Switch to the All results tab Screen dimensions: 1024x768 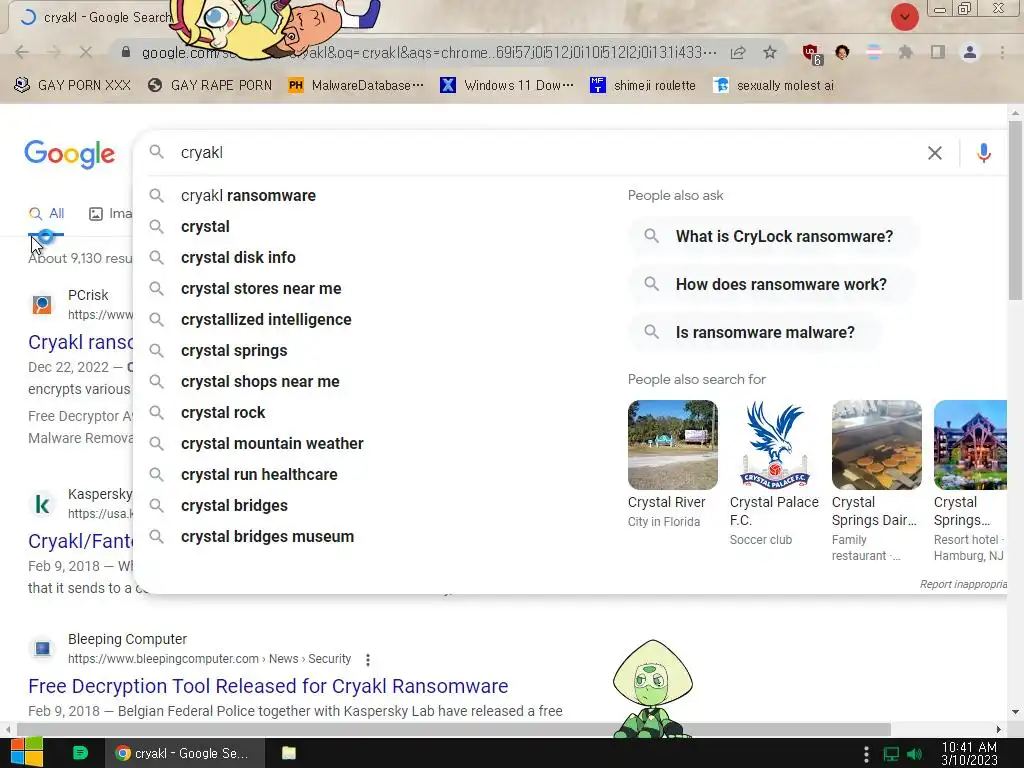tap(46, 214)
